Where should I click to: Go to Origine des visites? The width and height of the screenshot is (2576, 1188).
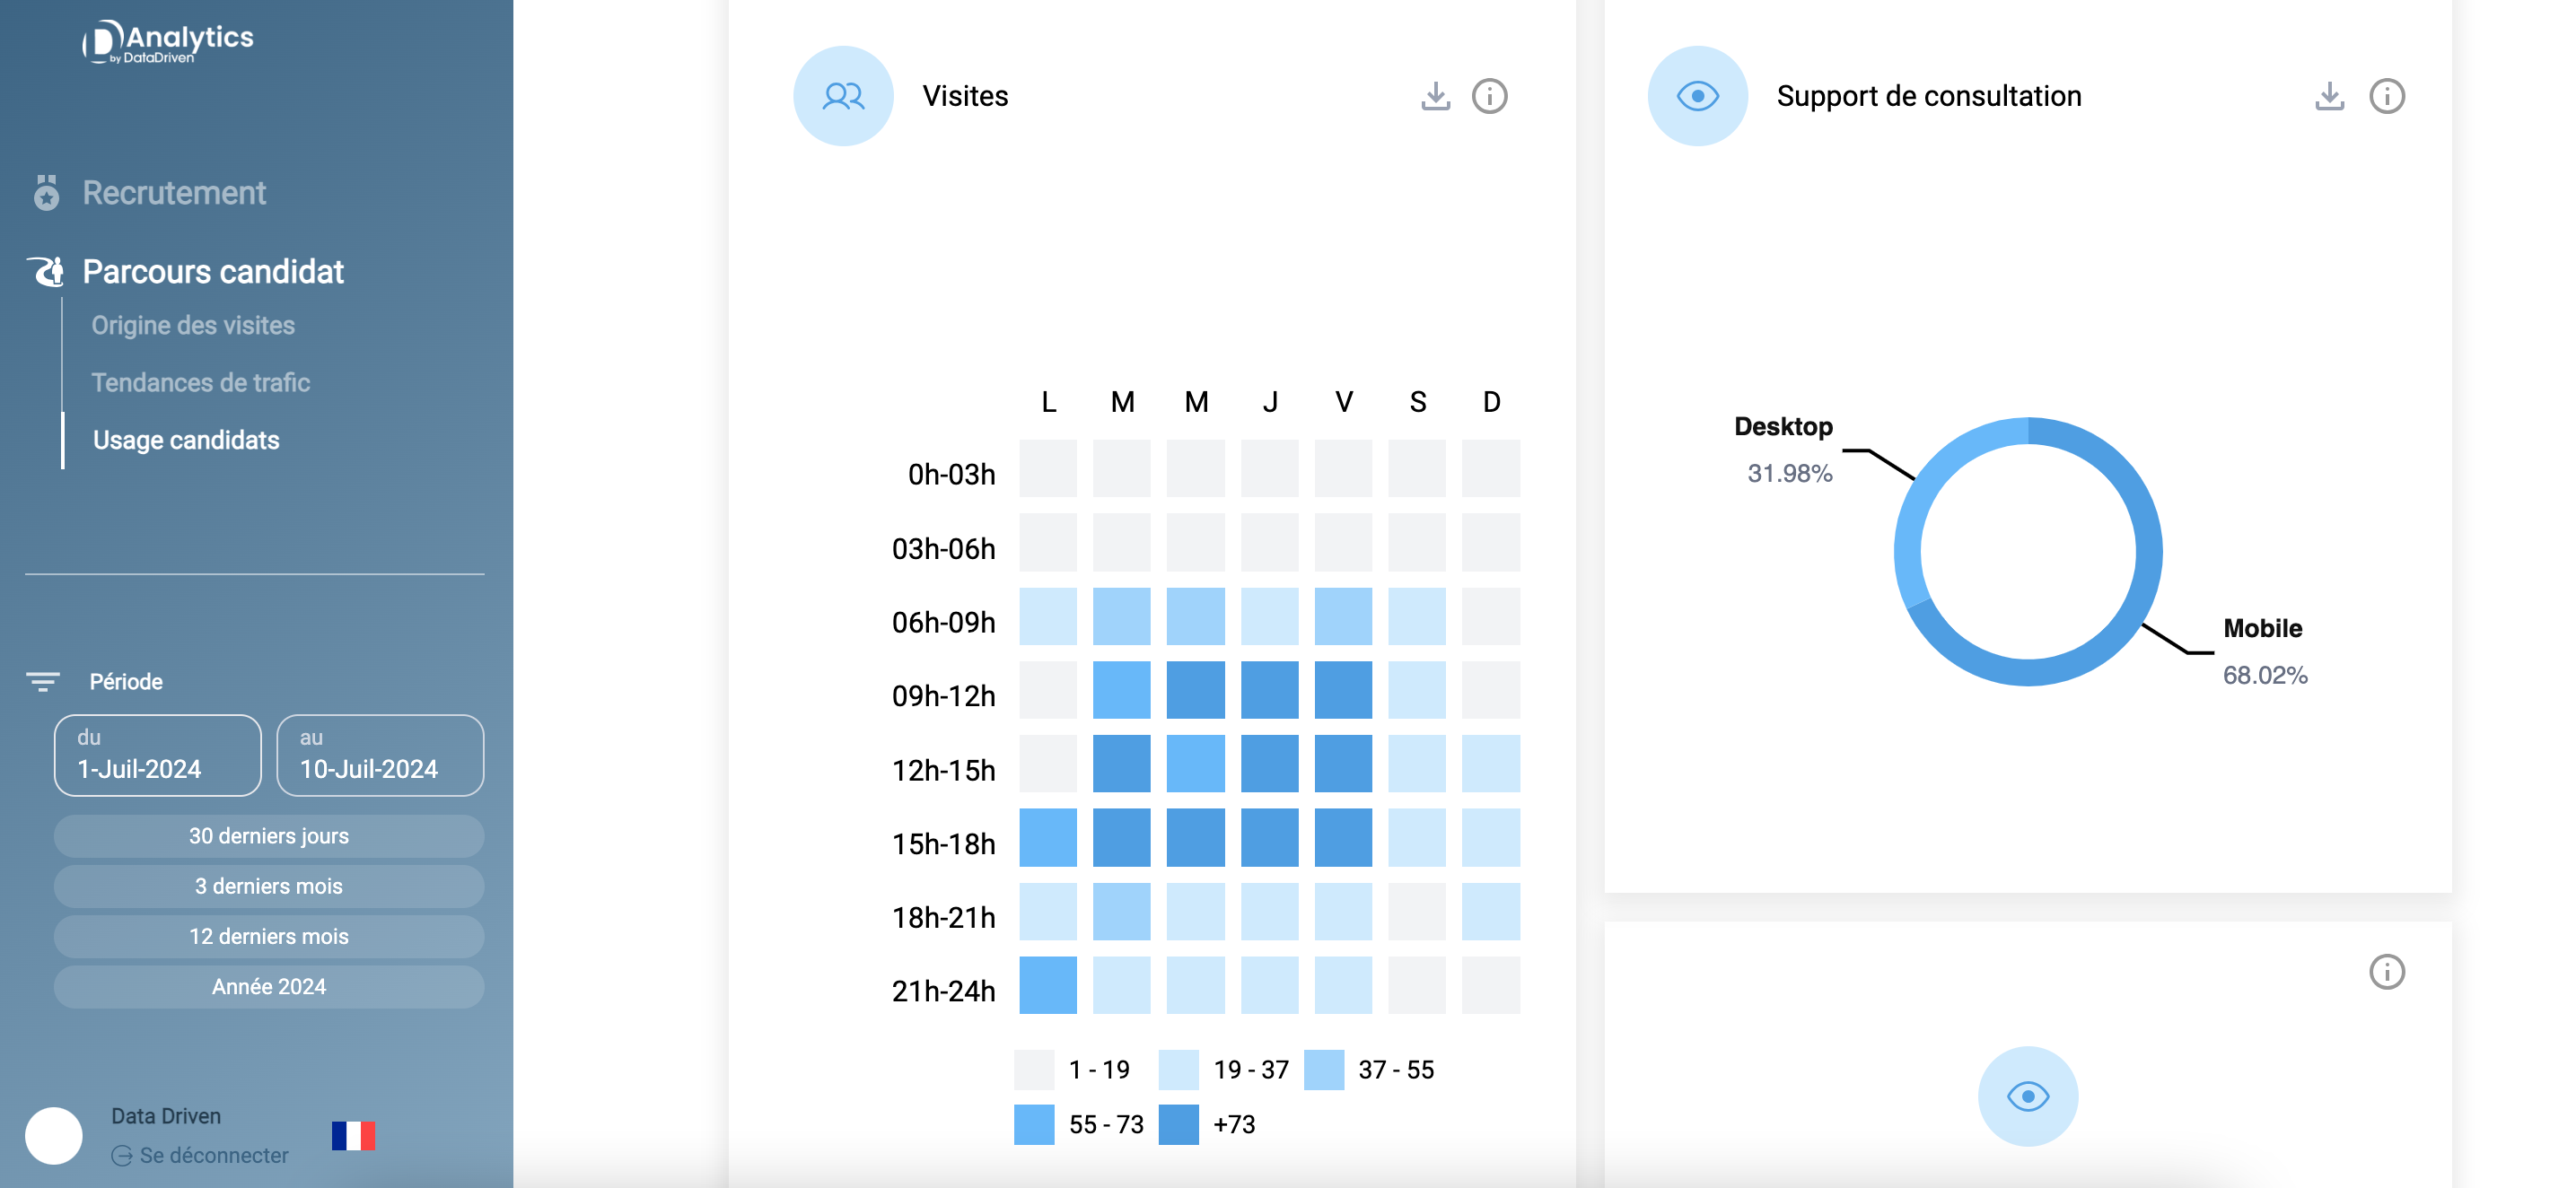193,326
